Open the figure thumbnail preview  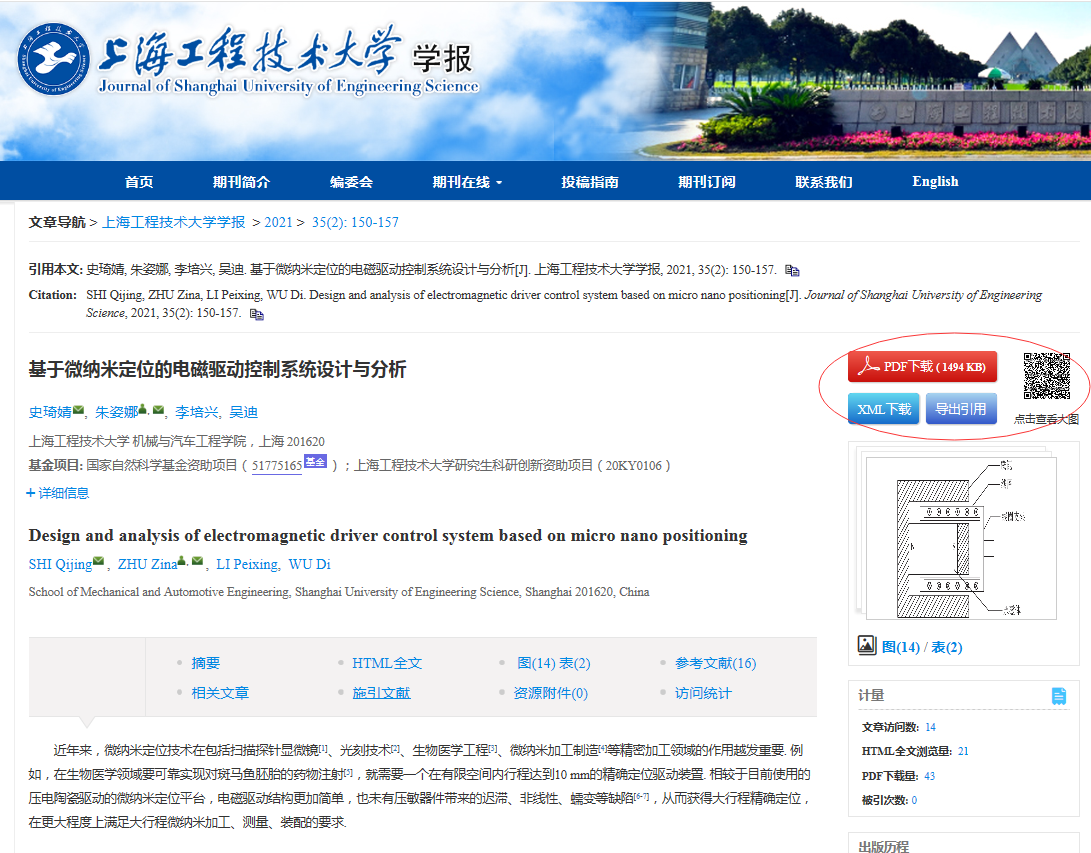click(x=955, y=535)
